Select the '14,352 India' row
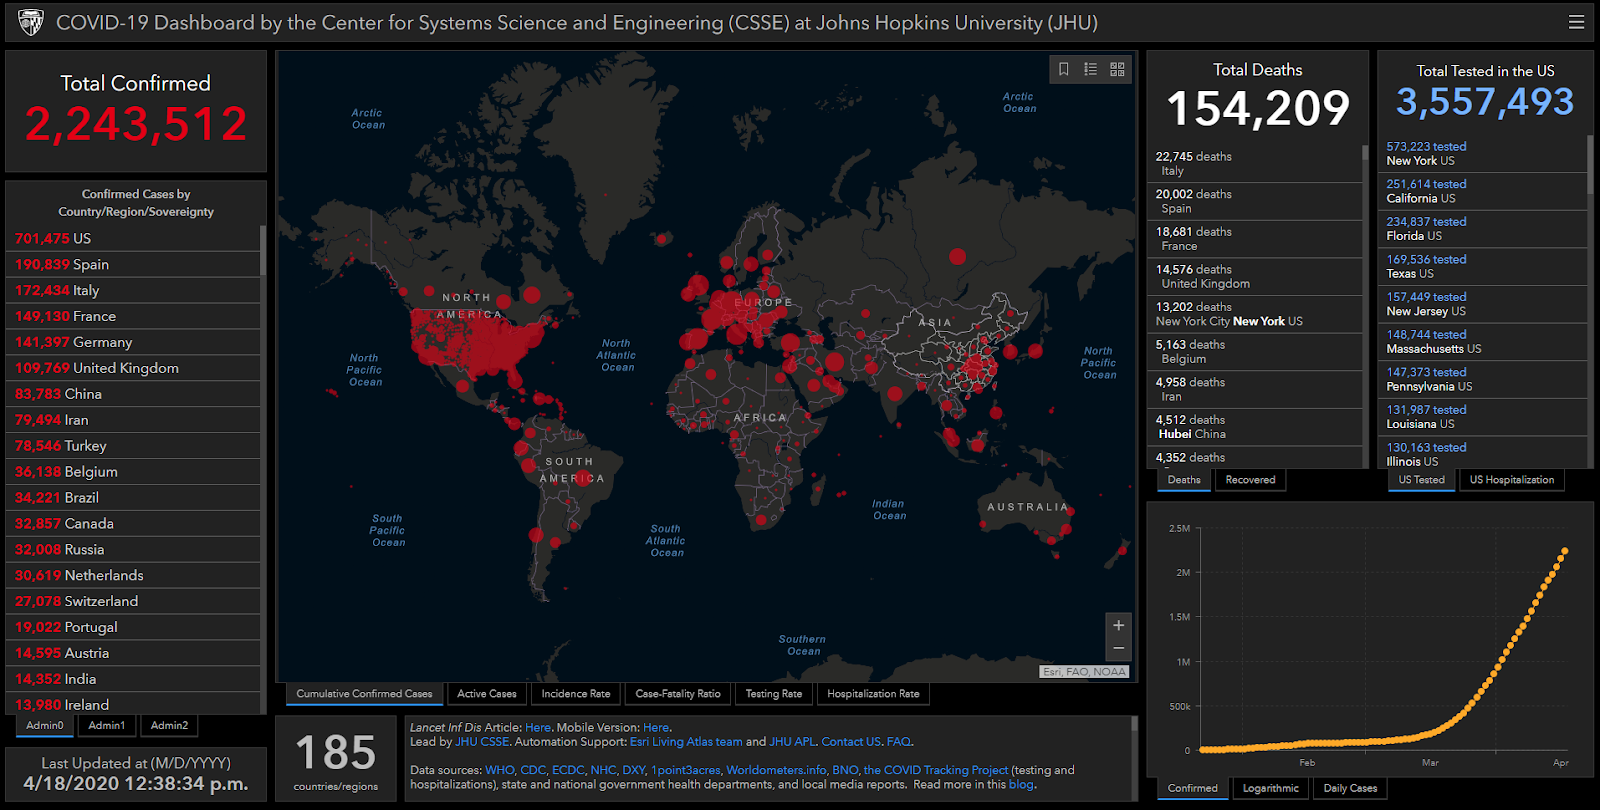Image resolution: width=1600 pixels, height=810 pixels. (134, 679)
